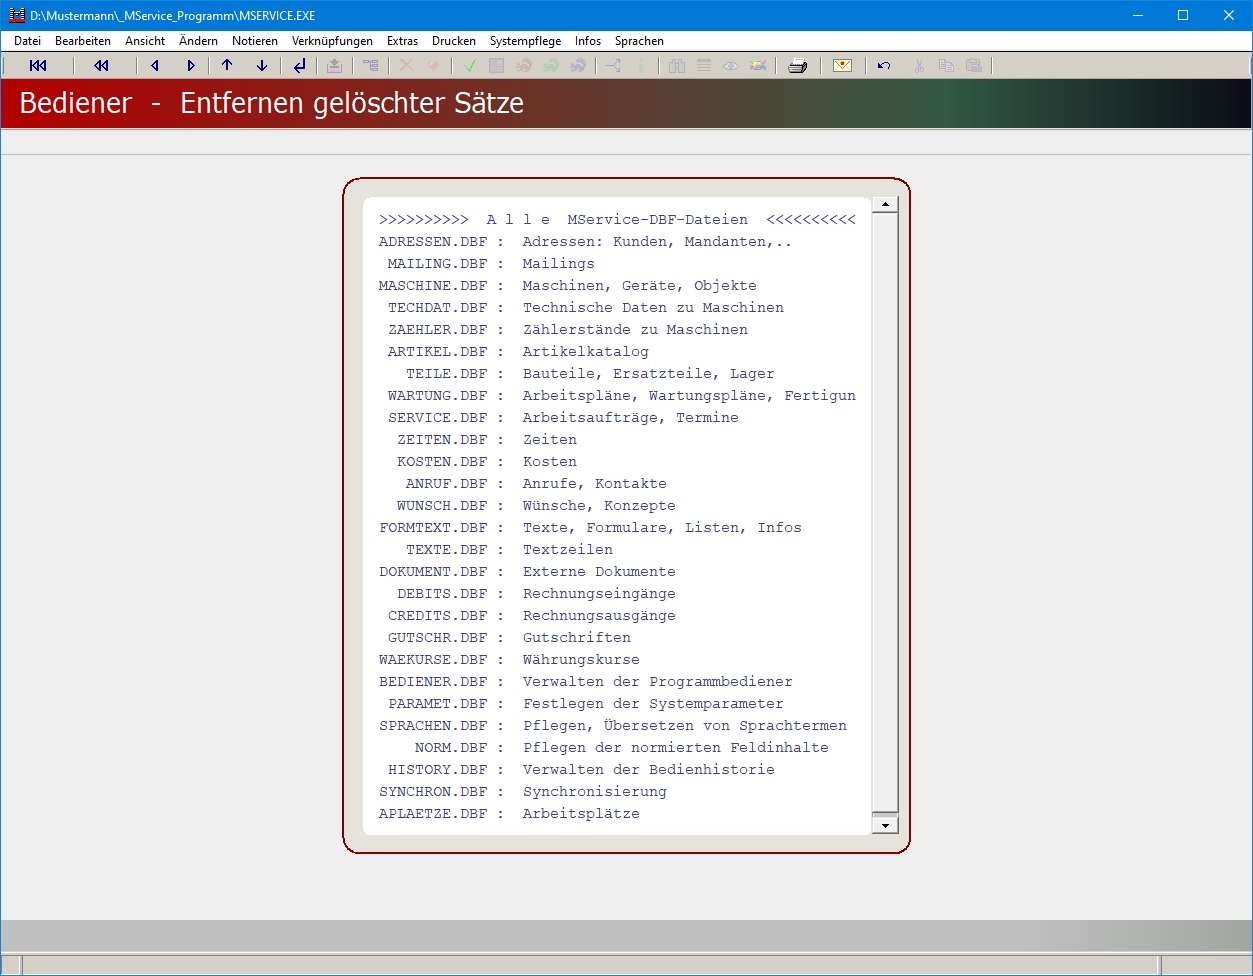This screenshot has height=976, width=1253.
Task: Click the DBF list scroll down arrow
Action: click(x=885, y=825)
